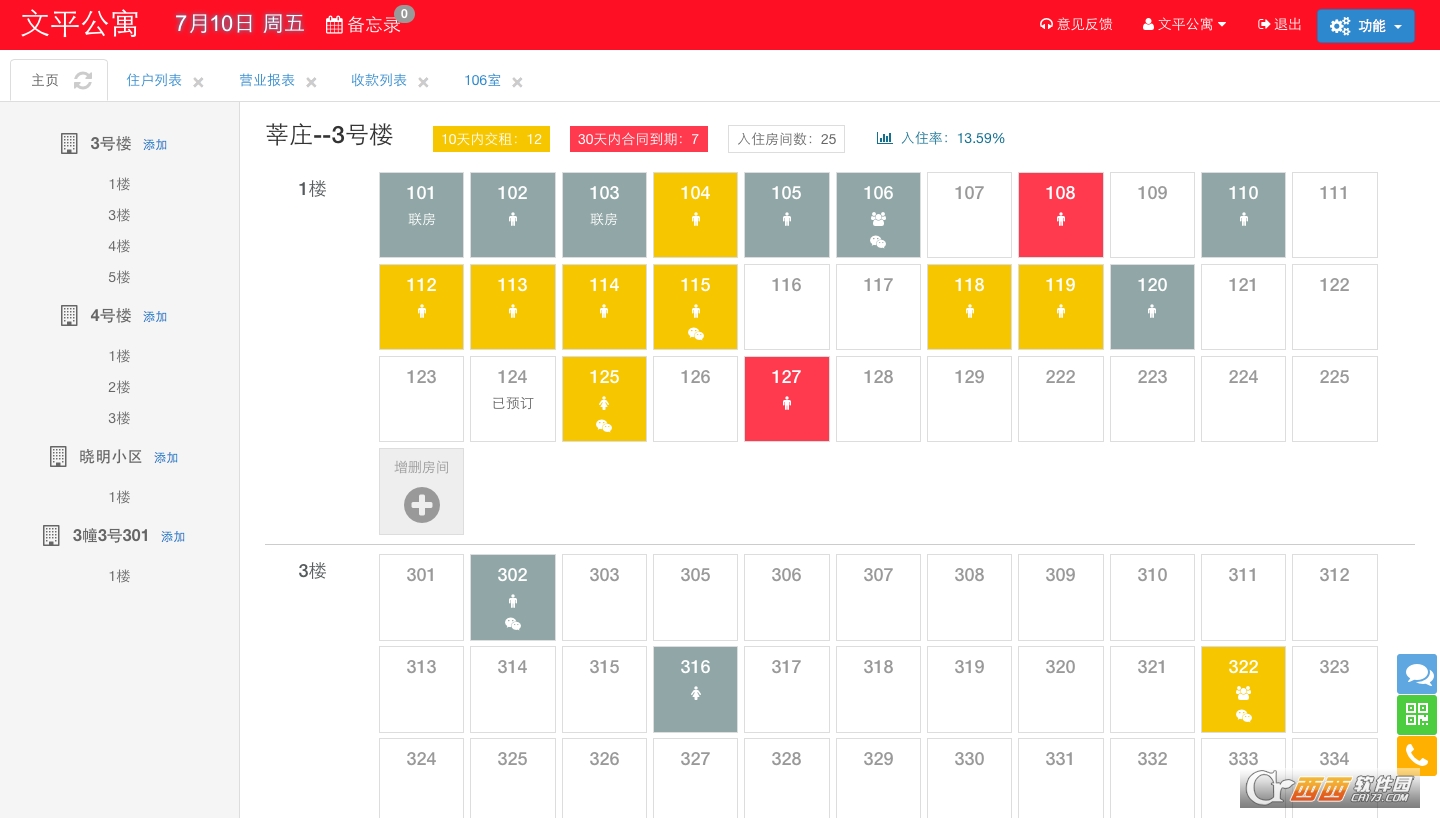Viewport: 1440px width, 818px height.
Task: Switch to the 住户列表 tab
Action: click(x=154, y=80)
